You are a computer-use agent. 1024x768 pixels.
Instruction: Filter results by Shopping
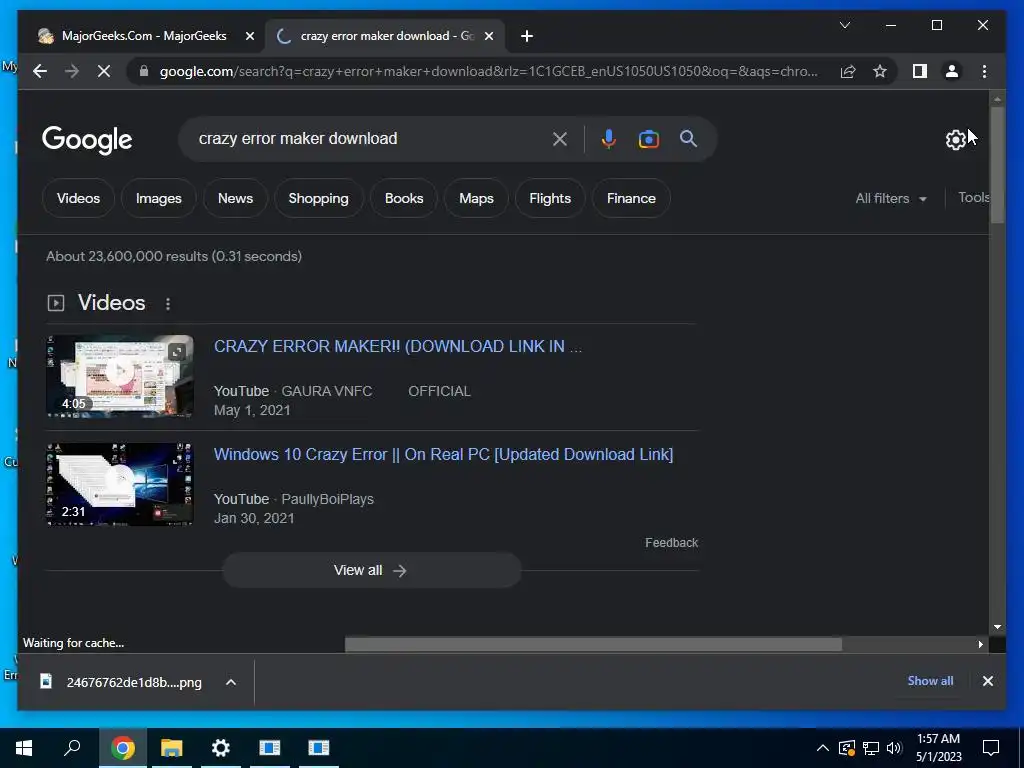[319, 198]
